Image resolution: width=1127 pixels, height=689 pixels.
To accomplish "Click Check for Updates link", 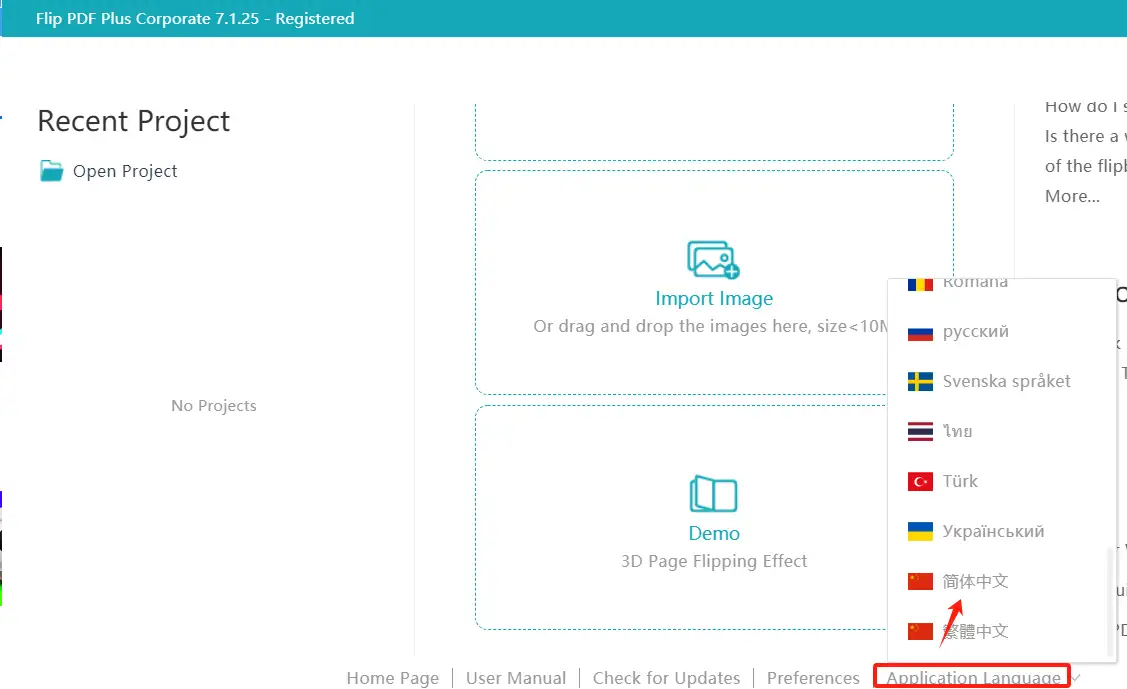I will tap(666, 678).
